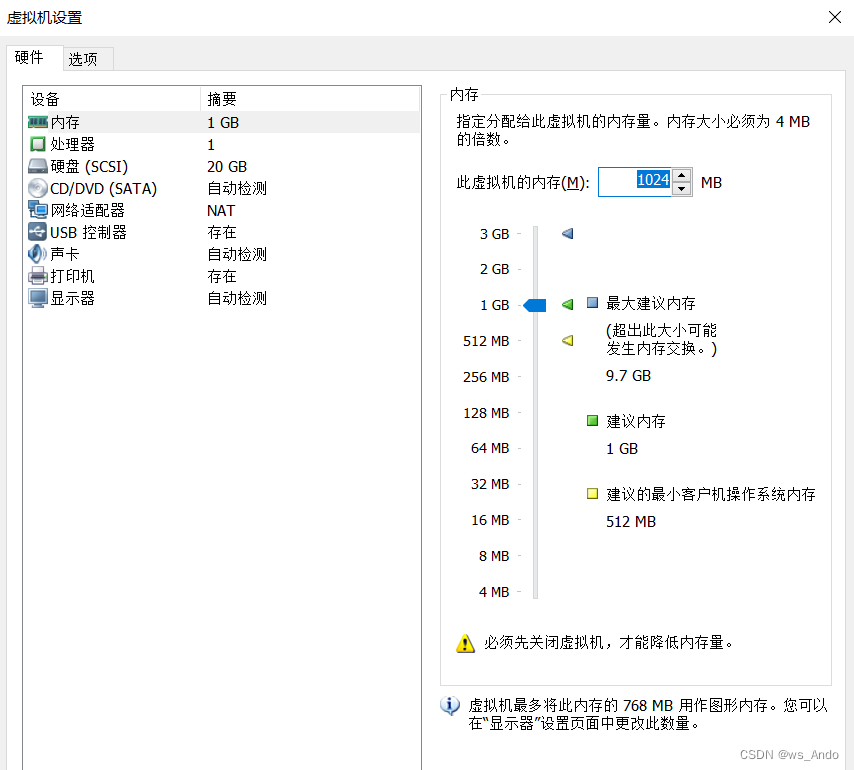Set memory slider to 2 GB label
Image resolution: width=854 pixels, height=770 pixels.
click(x=495, y=269)
